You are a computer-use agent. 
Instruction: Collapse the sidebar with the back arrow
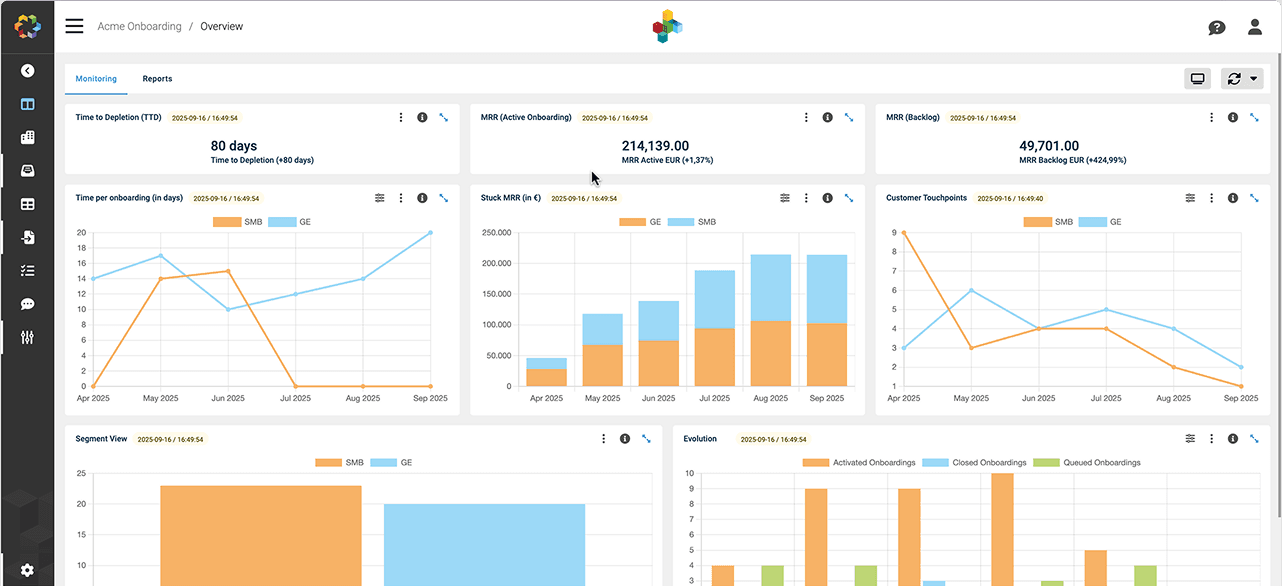click(x=27, y=71)
